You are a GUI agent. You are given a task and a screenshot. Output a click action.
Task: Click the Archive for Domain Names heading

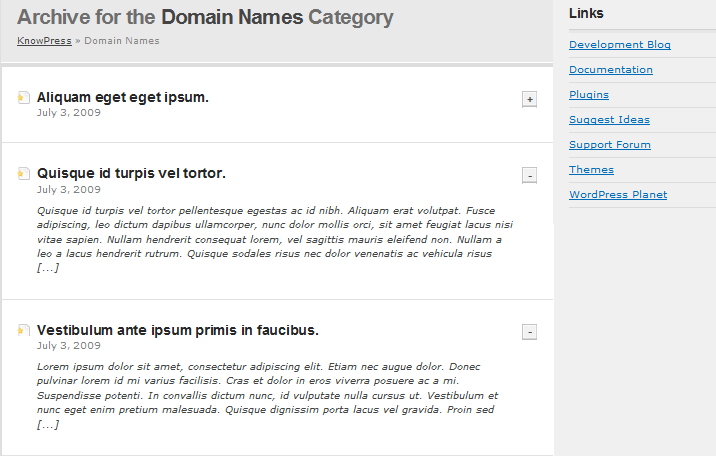click(205, 17)
